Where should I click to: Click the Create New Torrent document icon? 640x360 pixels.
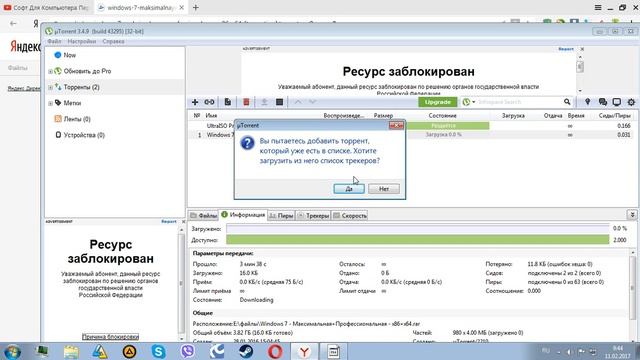coord(228,102)
